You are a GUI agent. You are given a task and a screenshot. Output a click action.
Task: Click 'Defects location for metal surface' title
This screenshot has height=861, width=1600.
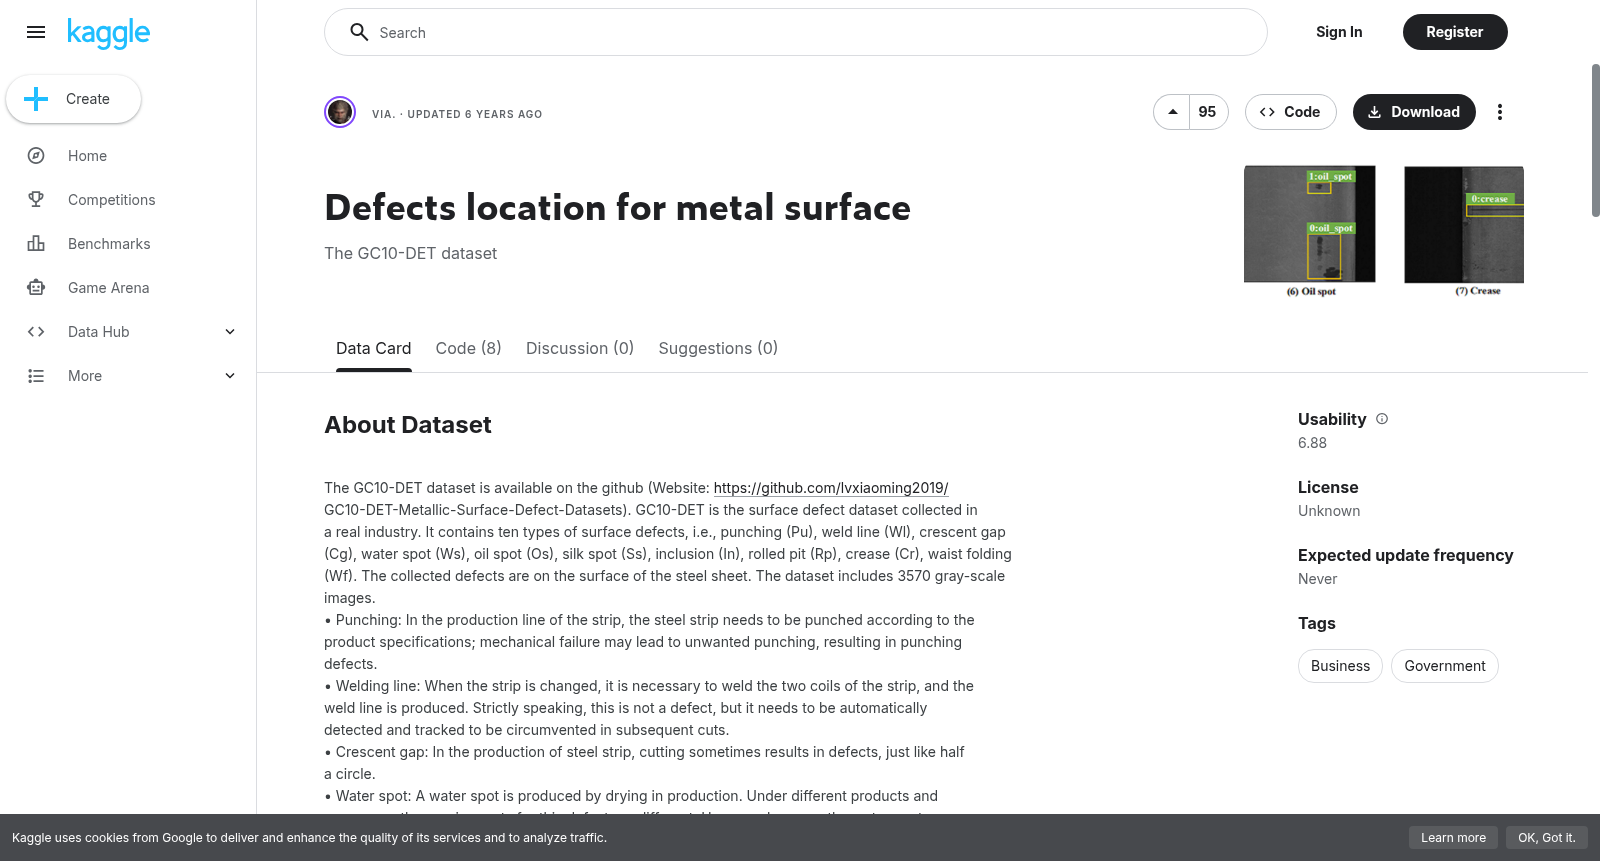(x=617, y=208)
